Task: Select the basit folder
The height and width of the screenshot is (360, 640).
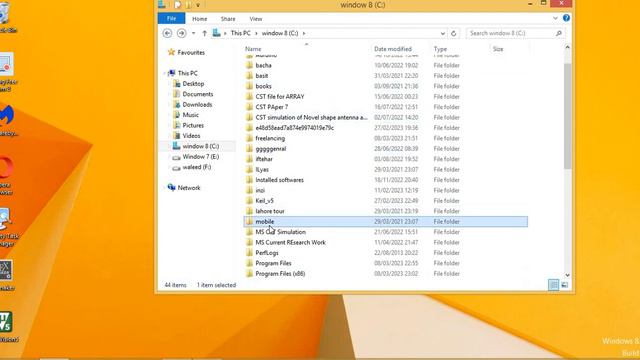Action: coord(262,76)
